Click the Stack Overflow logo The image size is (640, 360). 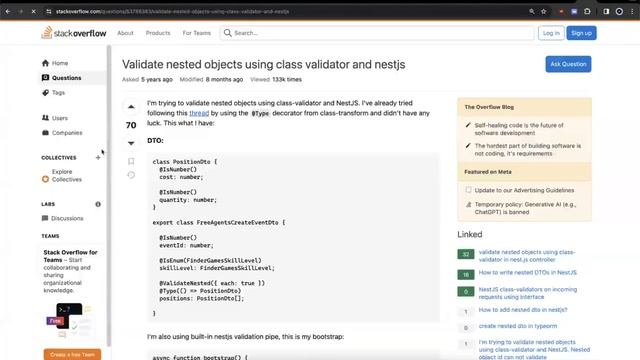pyautogui.click(x=74, y=33)
